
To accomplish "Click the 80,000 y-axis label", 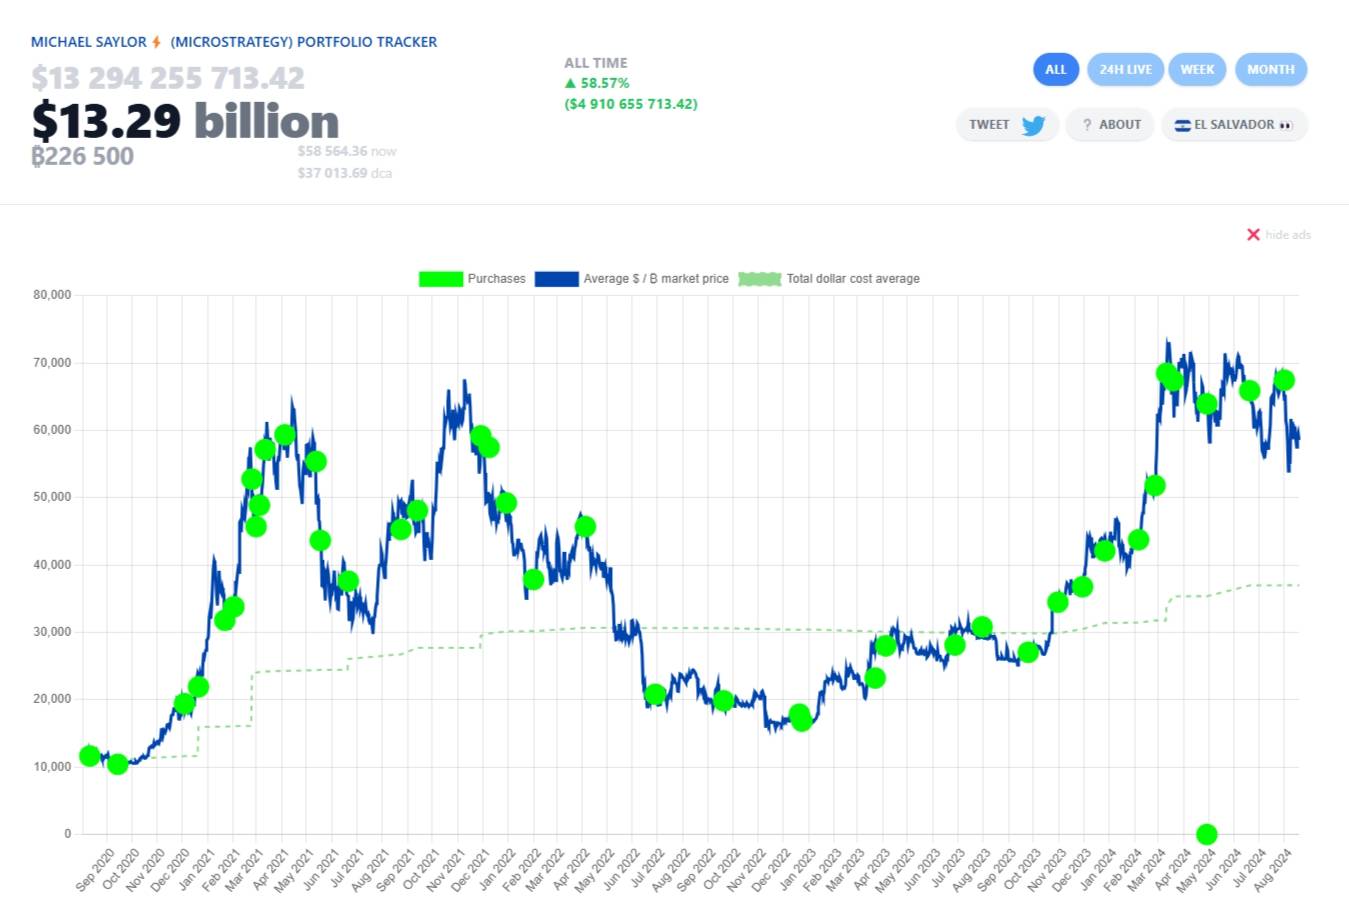I will (52, 295).
